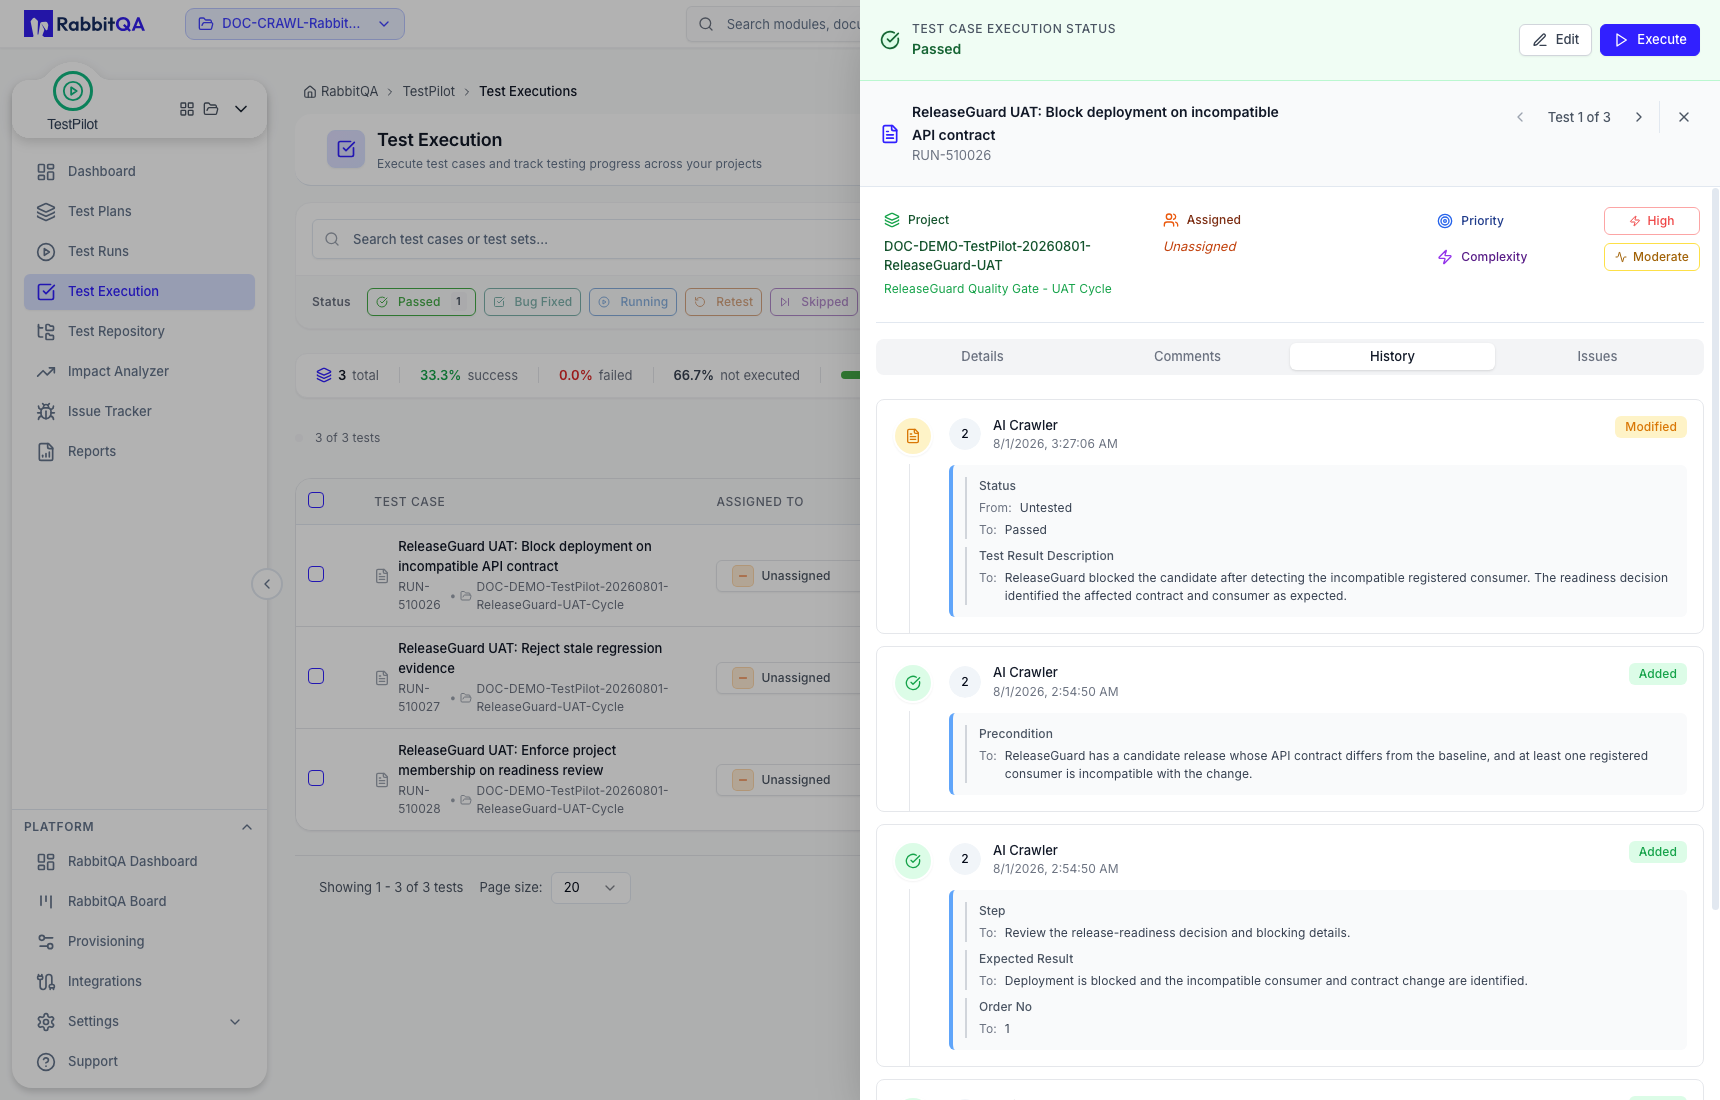Collapse the PLATFORM section
Viewport: 1720px width, 1100px height.
[247, 827]
